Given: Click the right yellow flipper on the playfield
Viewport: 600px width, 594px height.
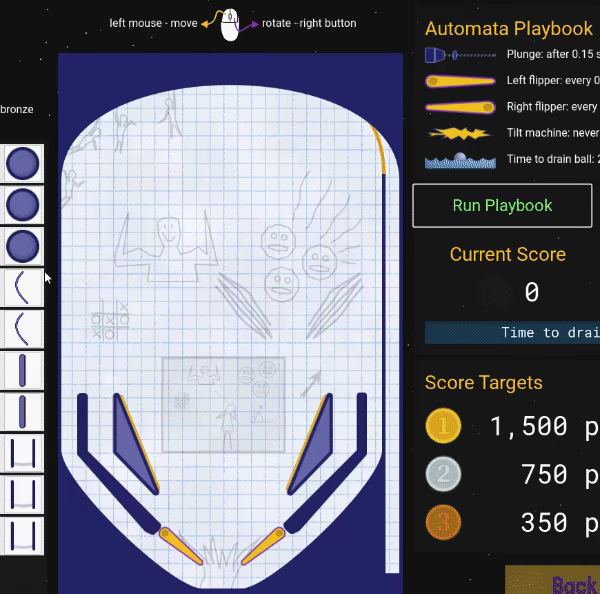Looking at the screenshot, I should point(263,546).
